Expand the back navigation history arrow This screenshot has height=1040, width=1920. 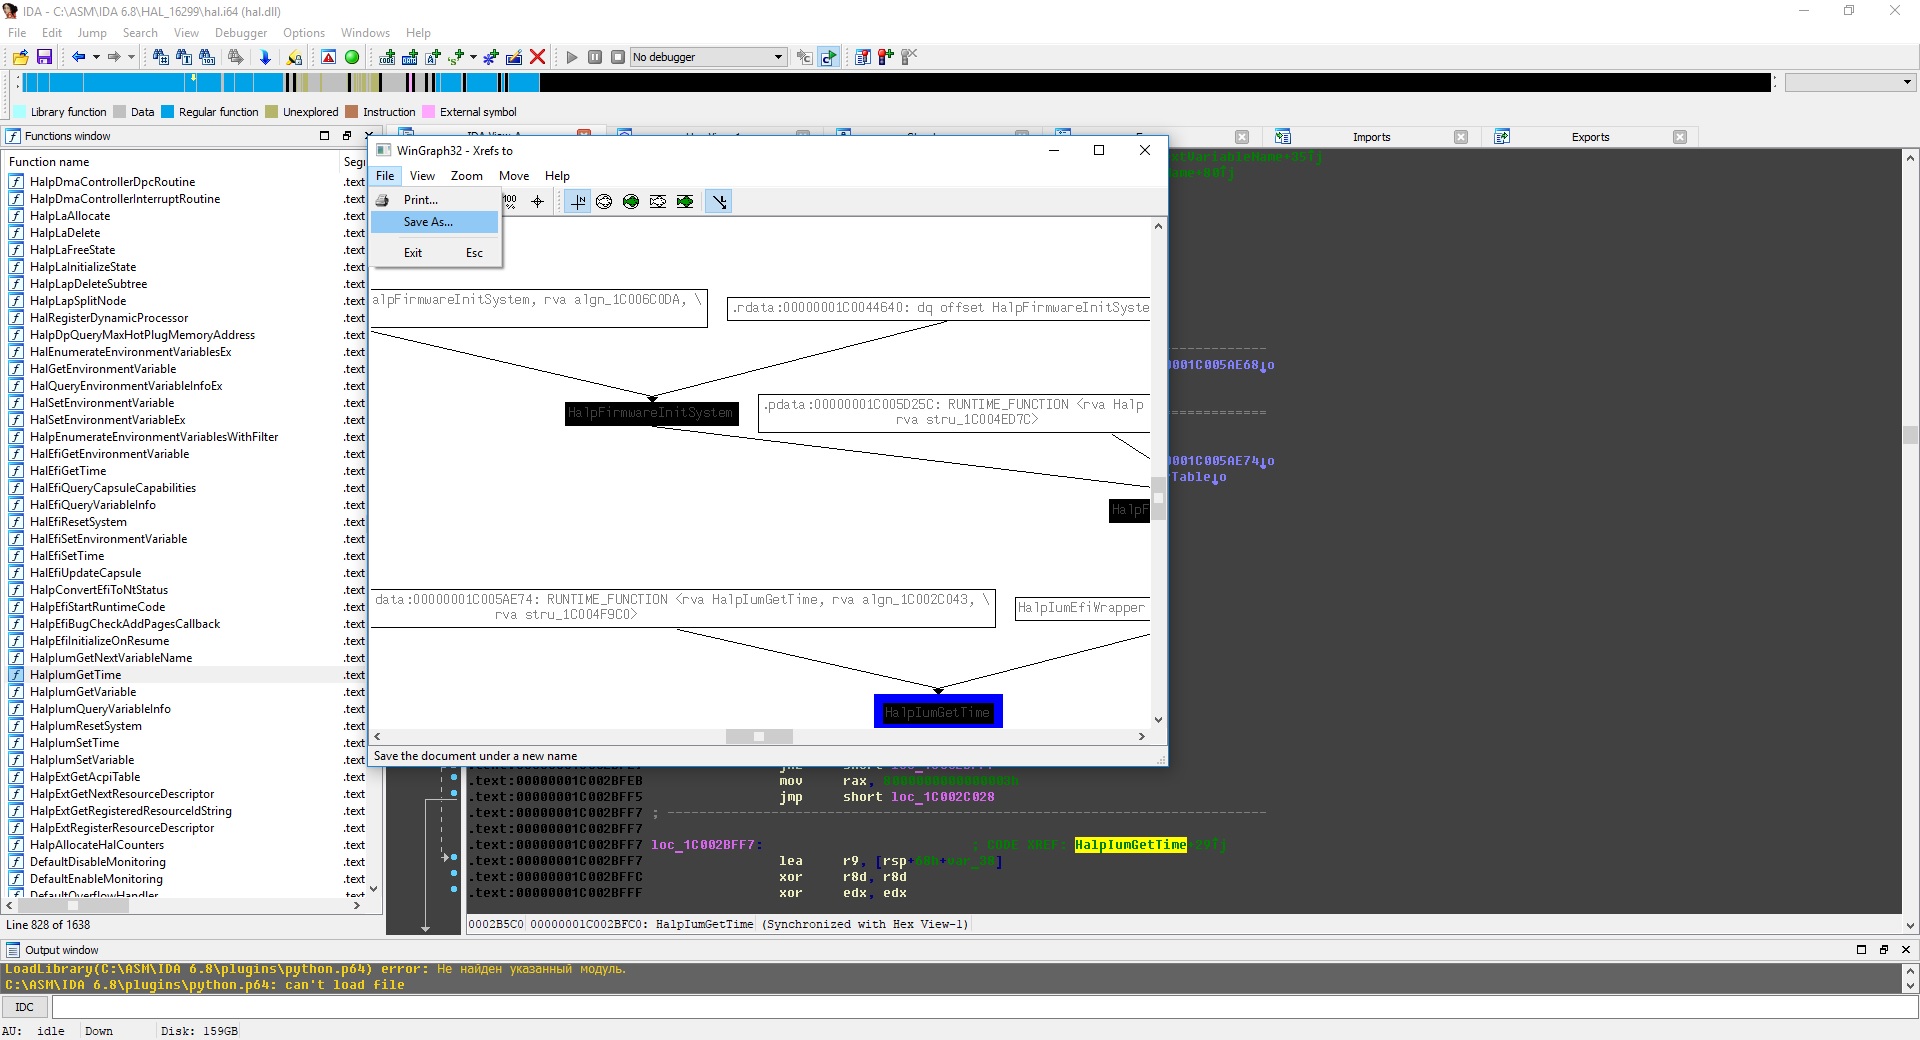96,57
